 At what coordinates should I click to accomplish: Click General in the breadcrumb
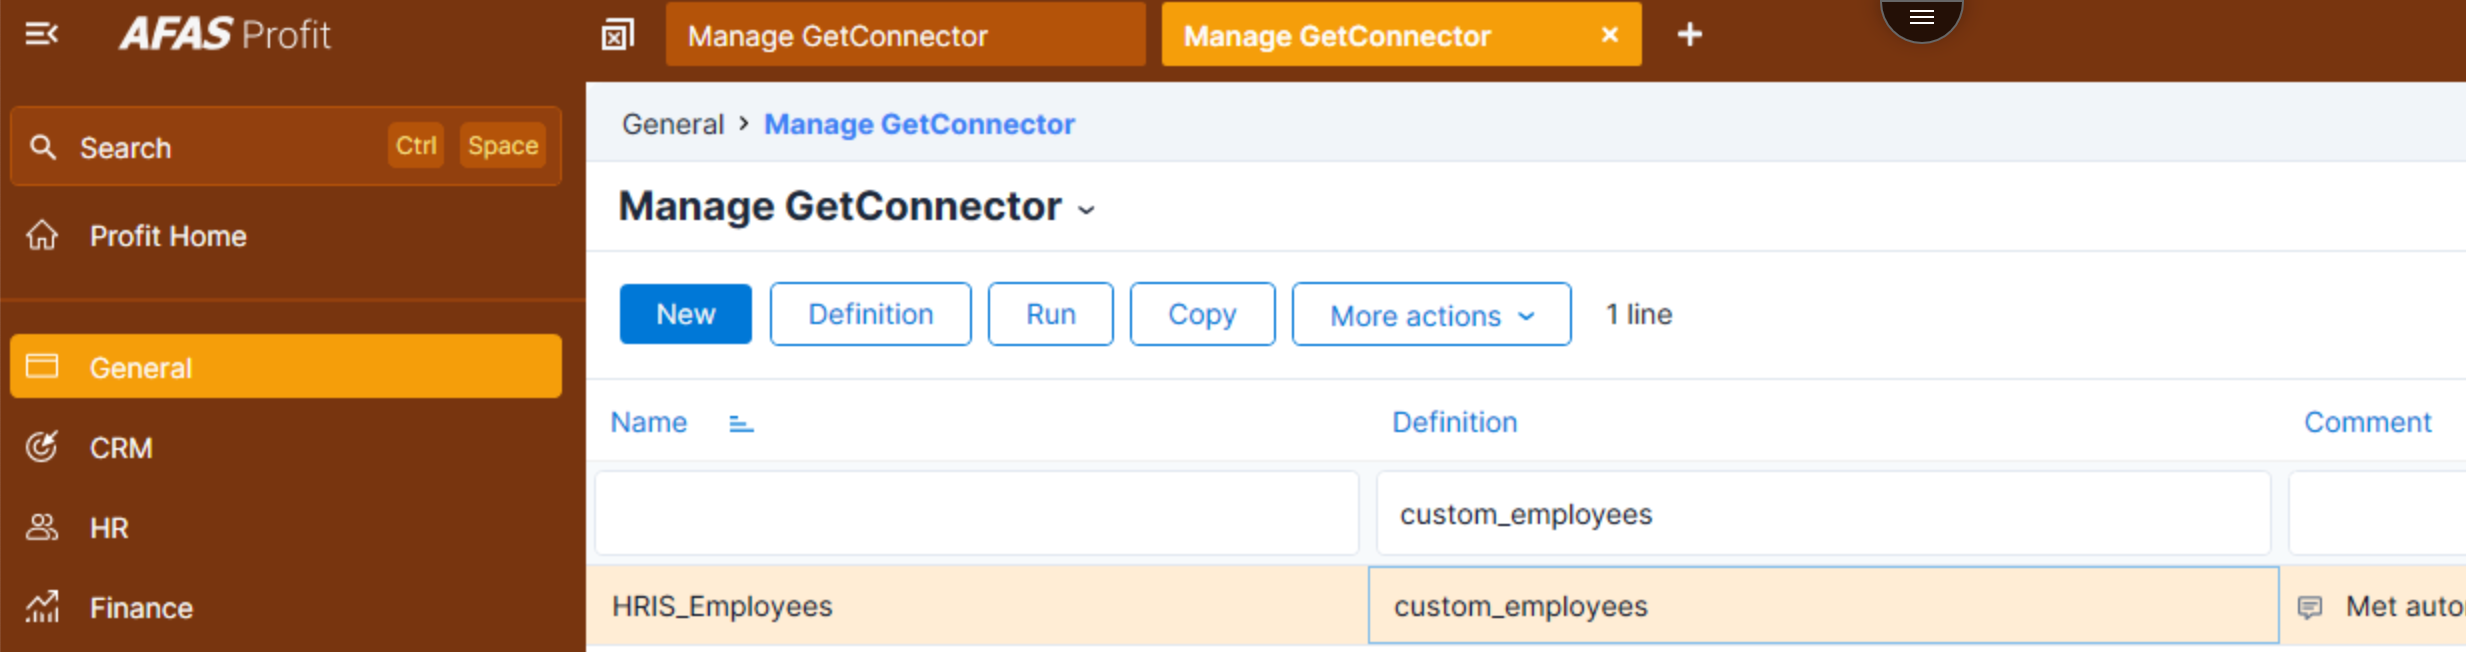(x=672, y=124)
